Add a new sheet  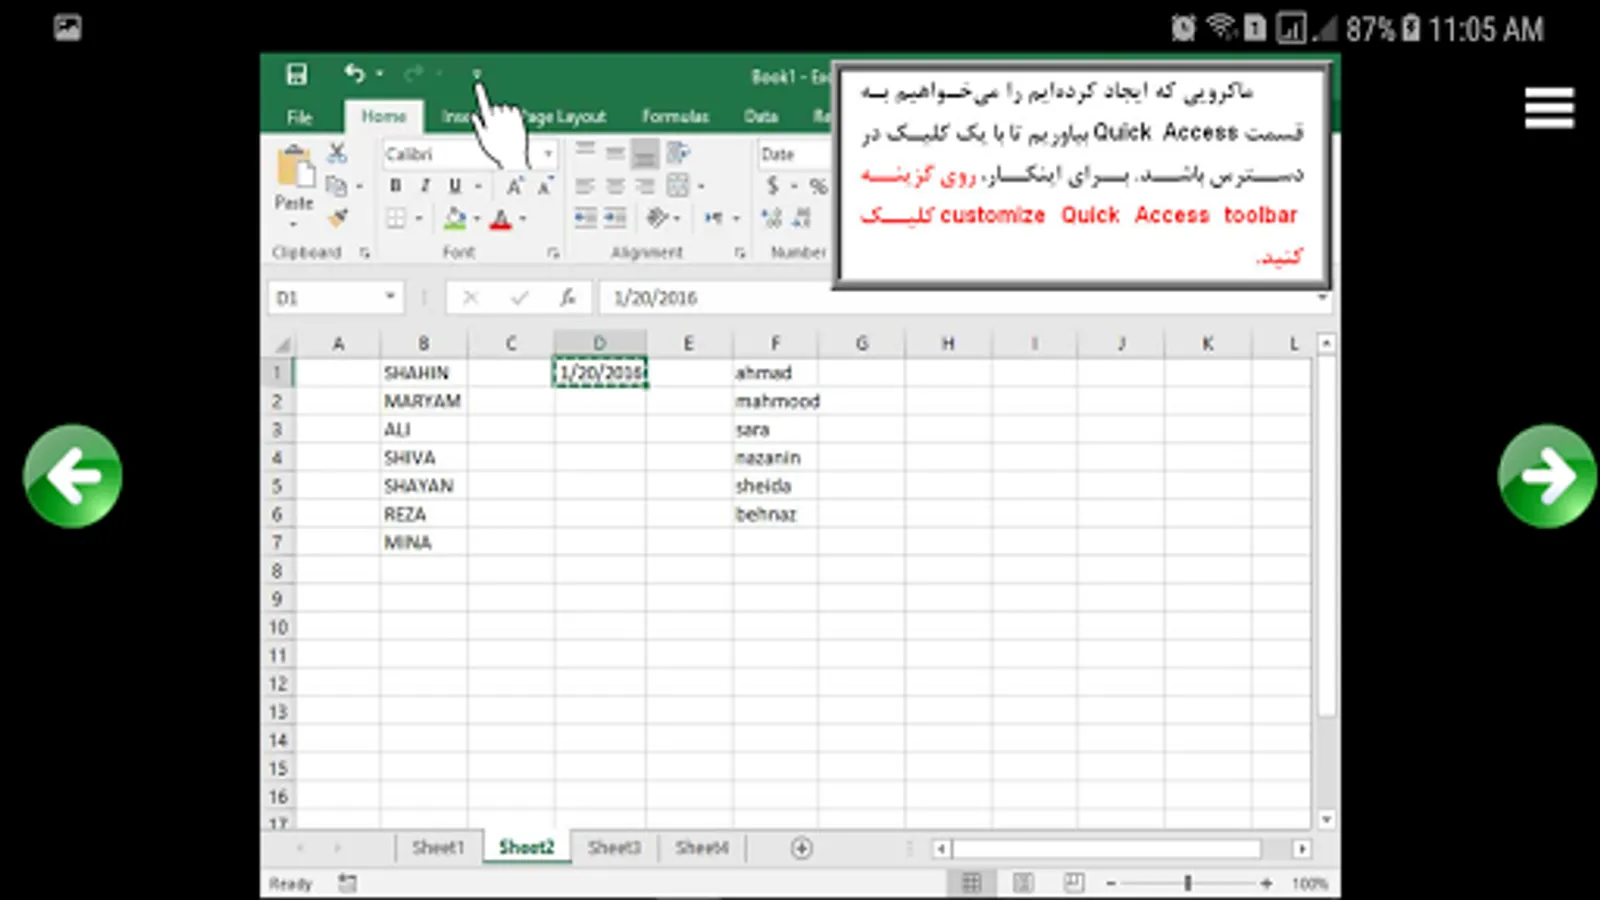(801, 848)
